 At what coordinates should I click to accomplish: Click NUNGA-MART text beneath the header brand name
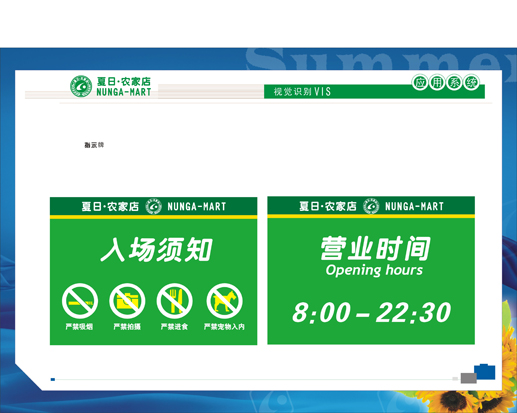[x=124, y=92]
